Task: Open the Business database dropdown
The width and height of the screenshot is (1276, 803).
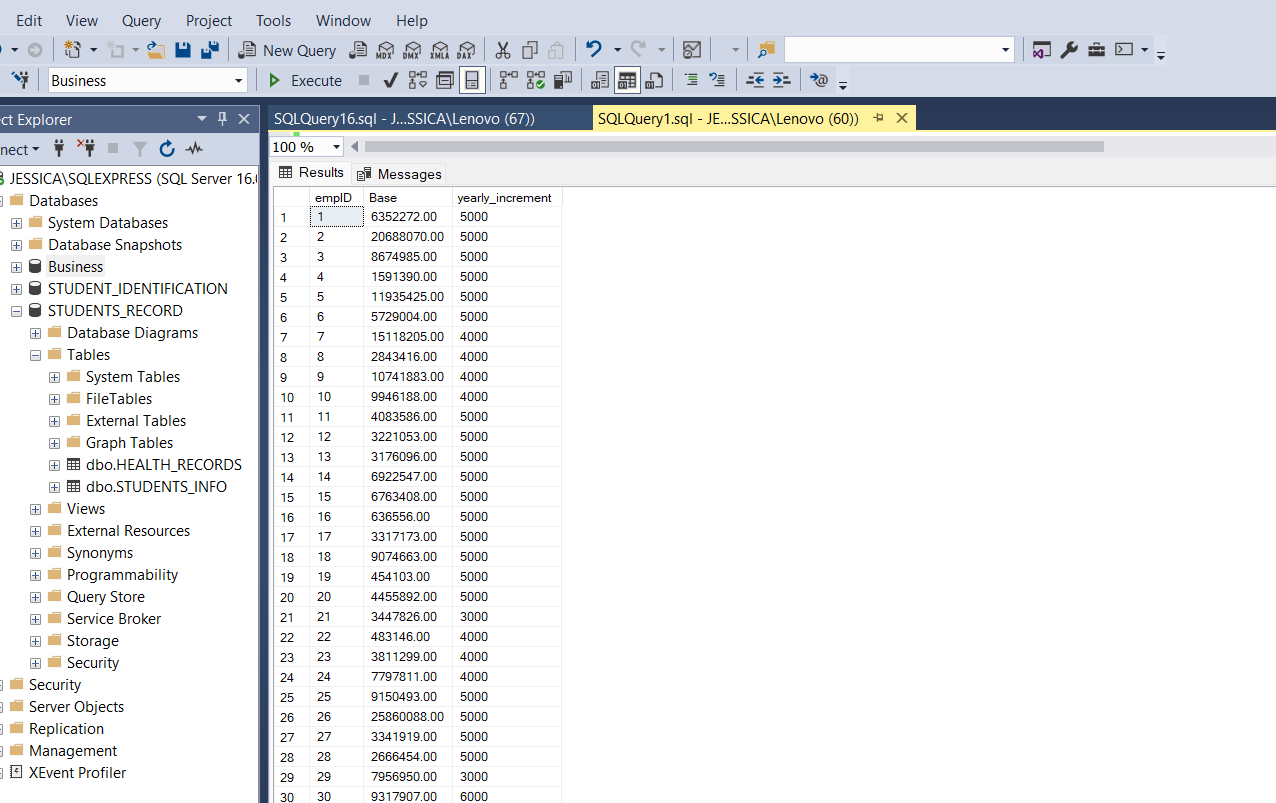Action: (x=238, y=80)
